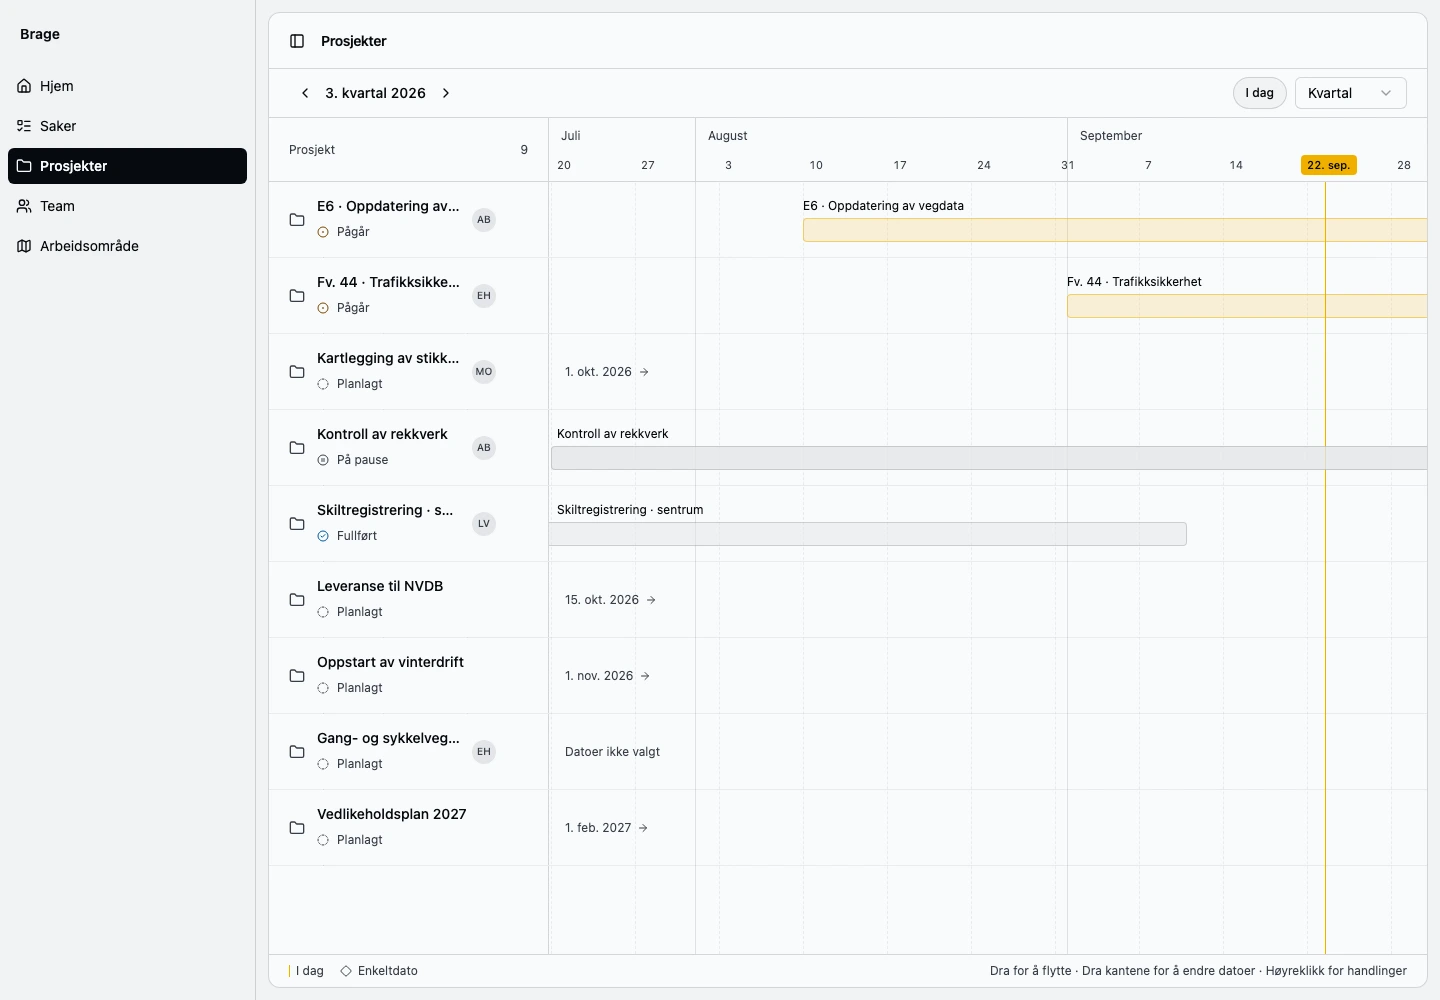Viewport: 1440px width, 1000px height.
Task: Open Team in the sidebar
Action: 127,206
